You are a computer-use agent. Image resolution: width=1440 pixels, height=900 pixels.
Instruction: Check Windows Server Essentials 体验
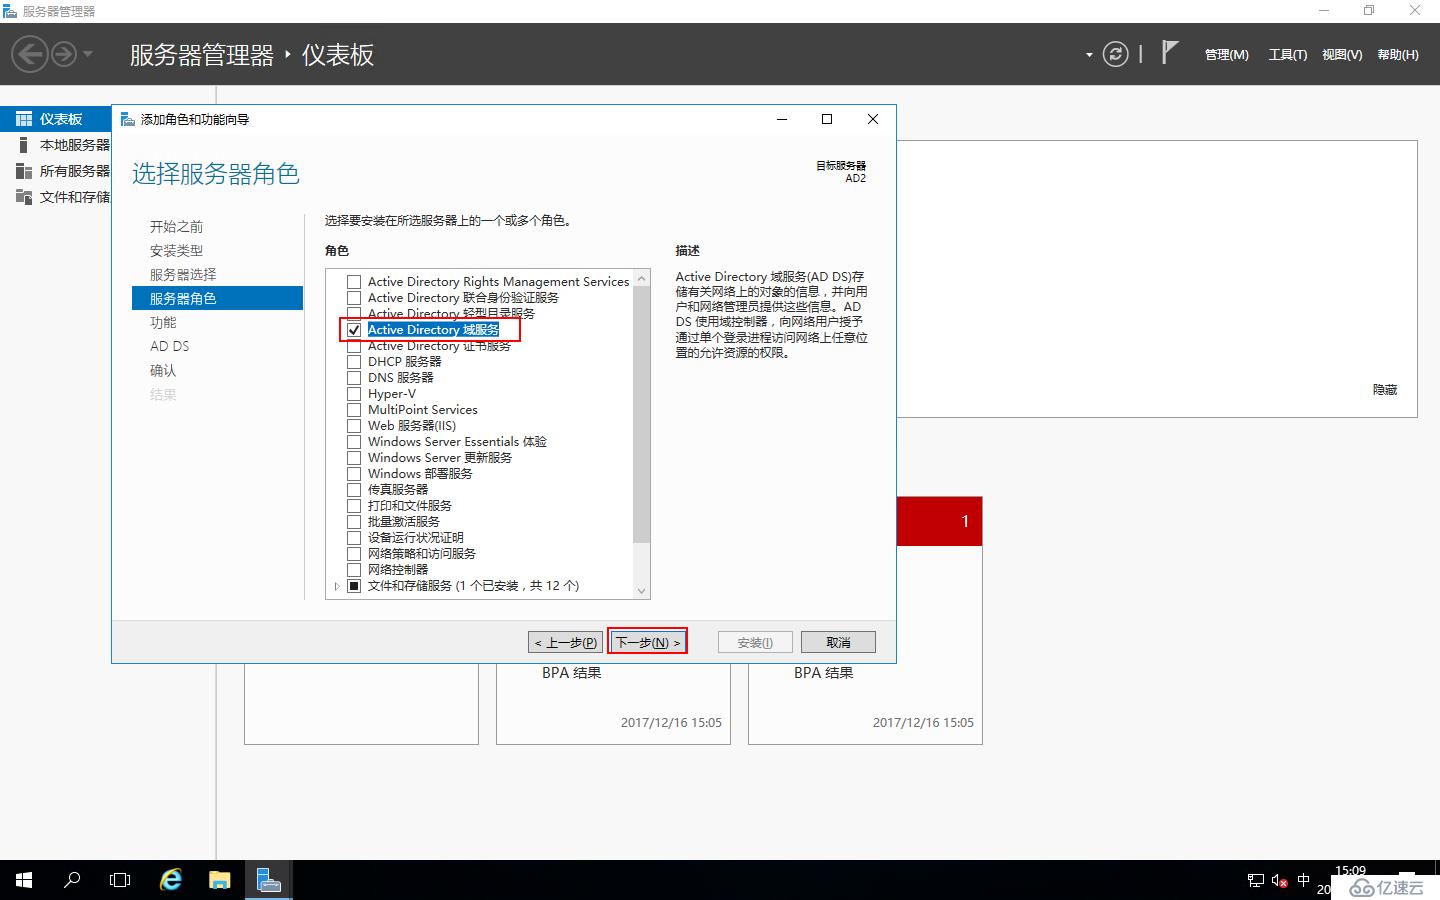(354, 442)
